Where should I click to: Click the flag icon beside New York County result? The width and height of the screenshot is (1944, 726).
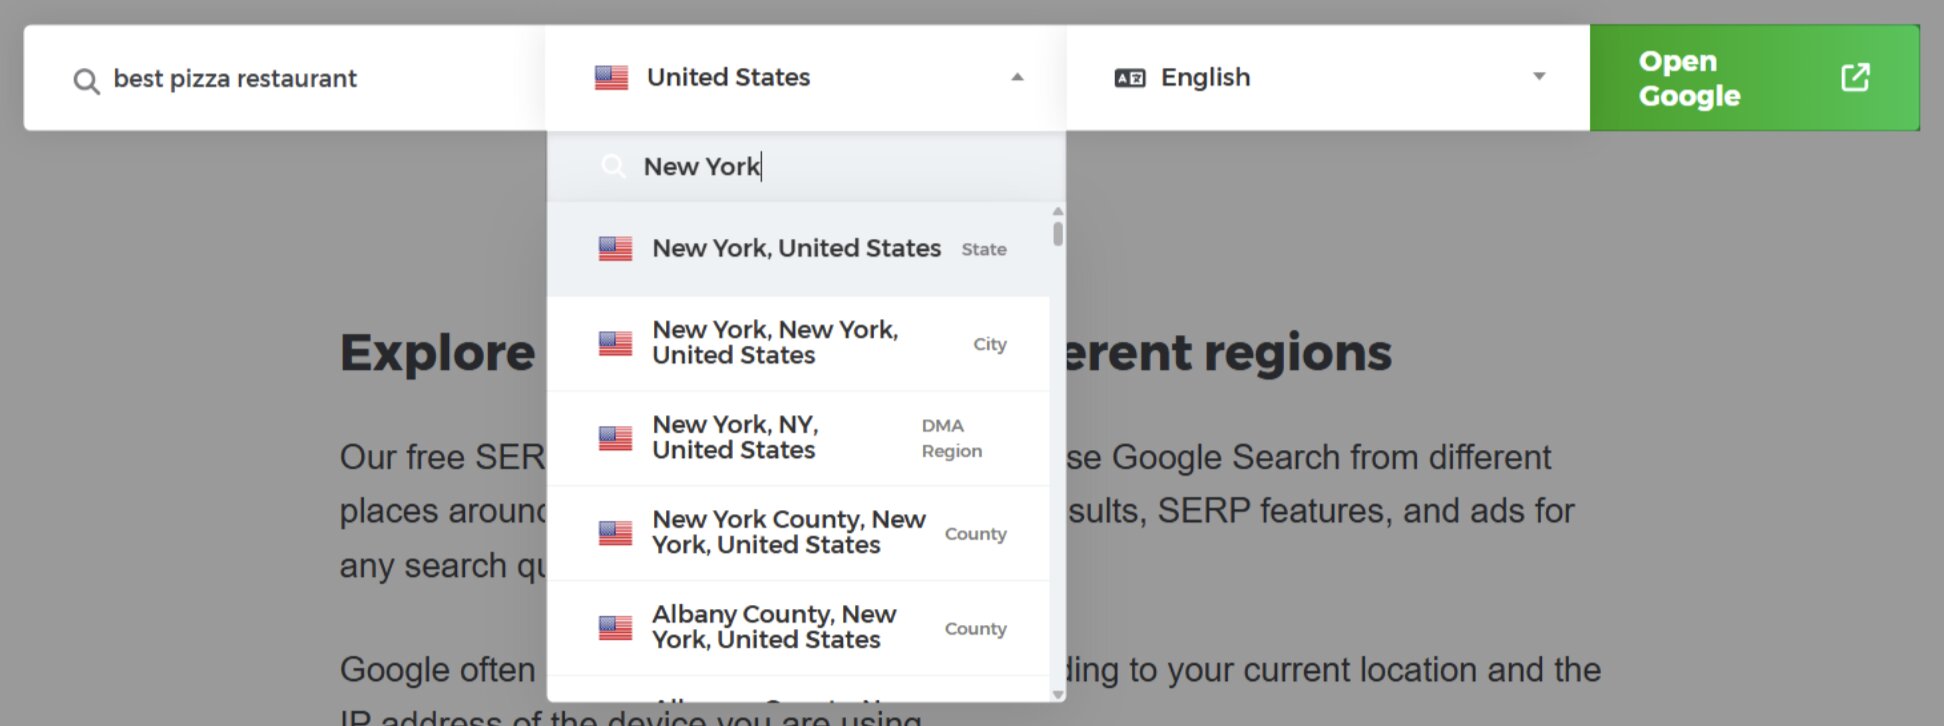point(615,533)
